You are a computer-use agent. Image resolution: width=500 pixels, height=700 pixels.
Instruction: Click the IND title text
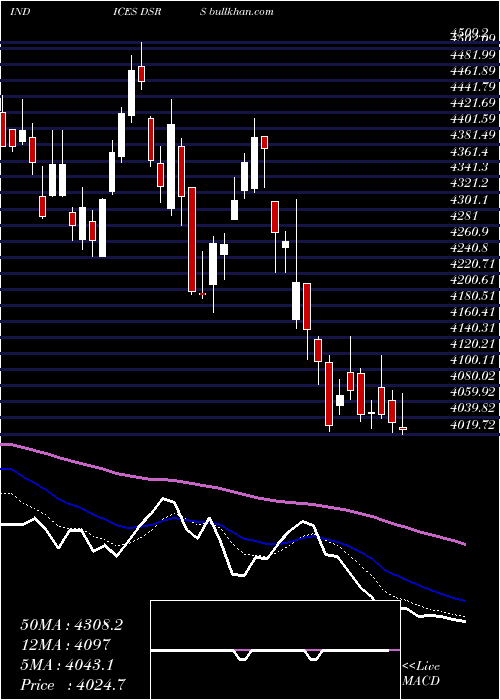coord(20,12)
